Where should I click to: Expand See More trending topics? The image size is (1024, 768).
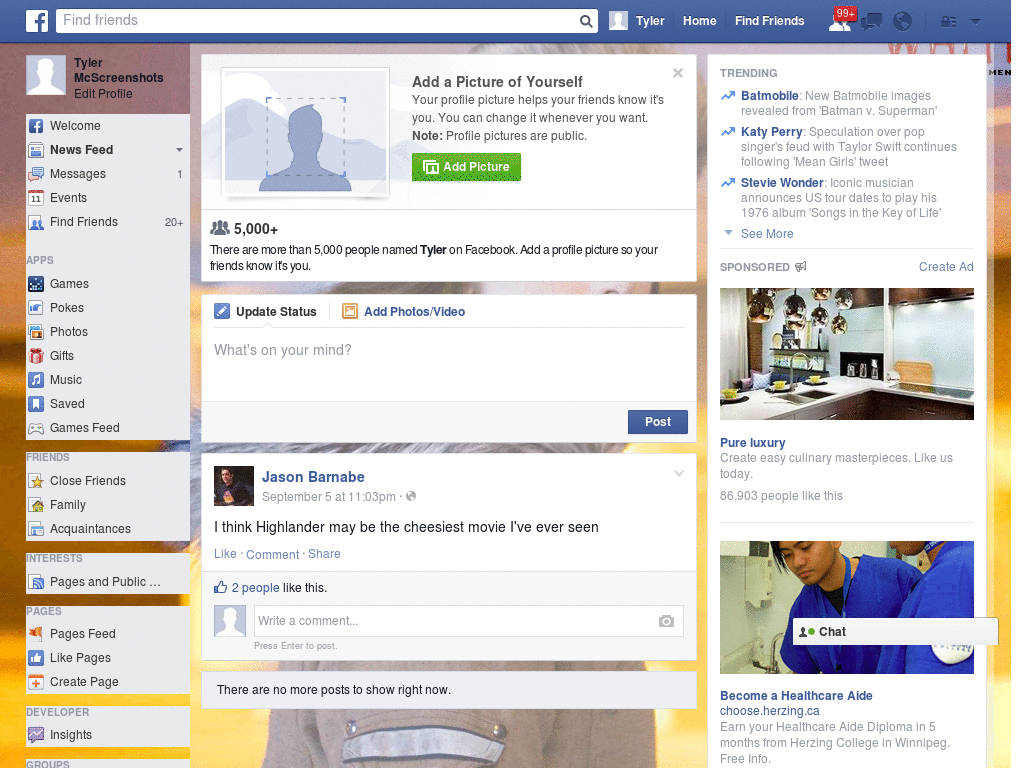767,234
